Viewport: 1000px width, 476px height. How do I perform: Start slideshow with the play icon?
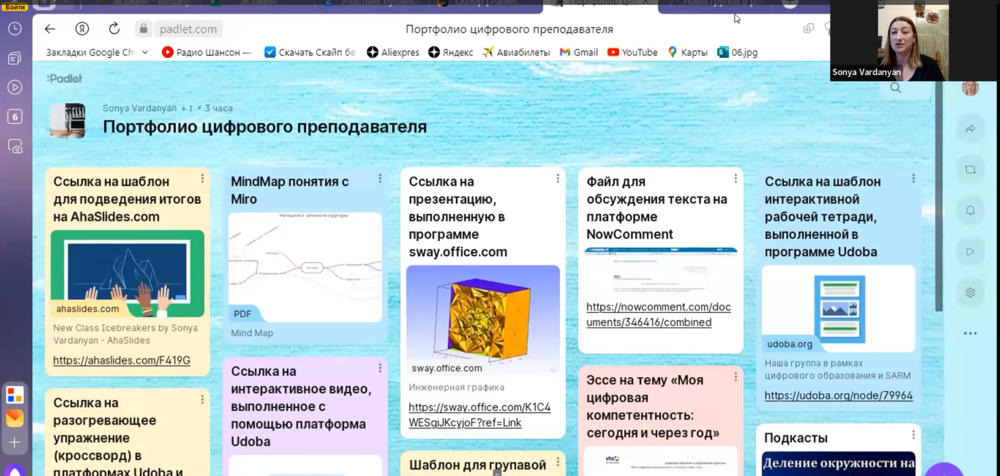click(969, 251)
